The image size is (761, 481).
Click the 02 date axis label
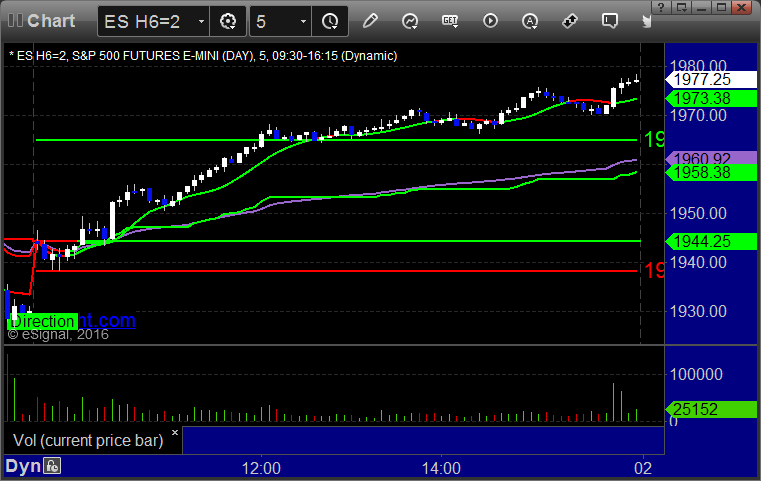point(643,468)
